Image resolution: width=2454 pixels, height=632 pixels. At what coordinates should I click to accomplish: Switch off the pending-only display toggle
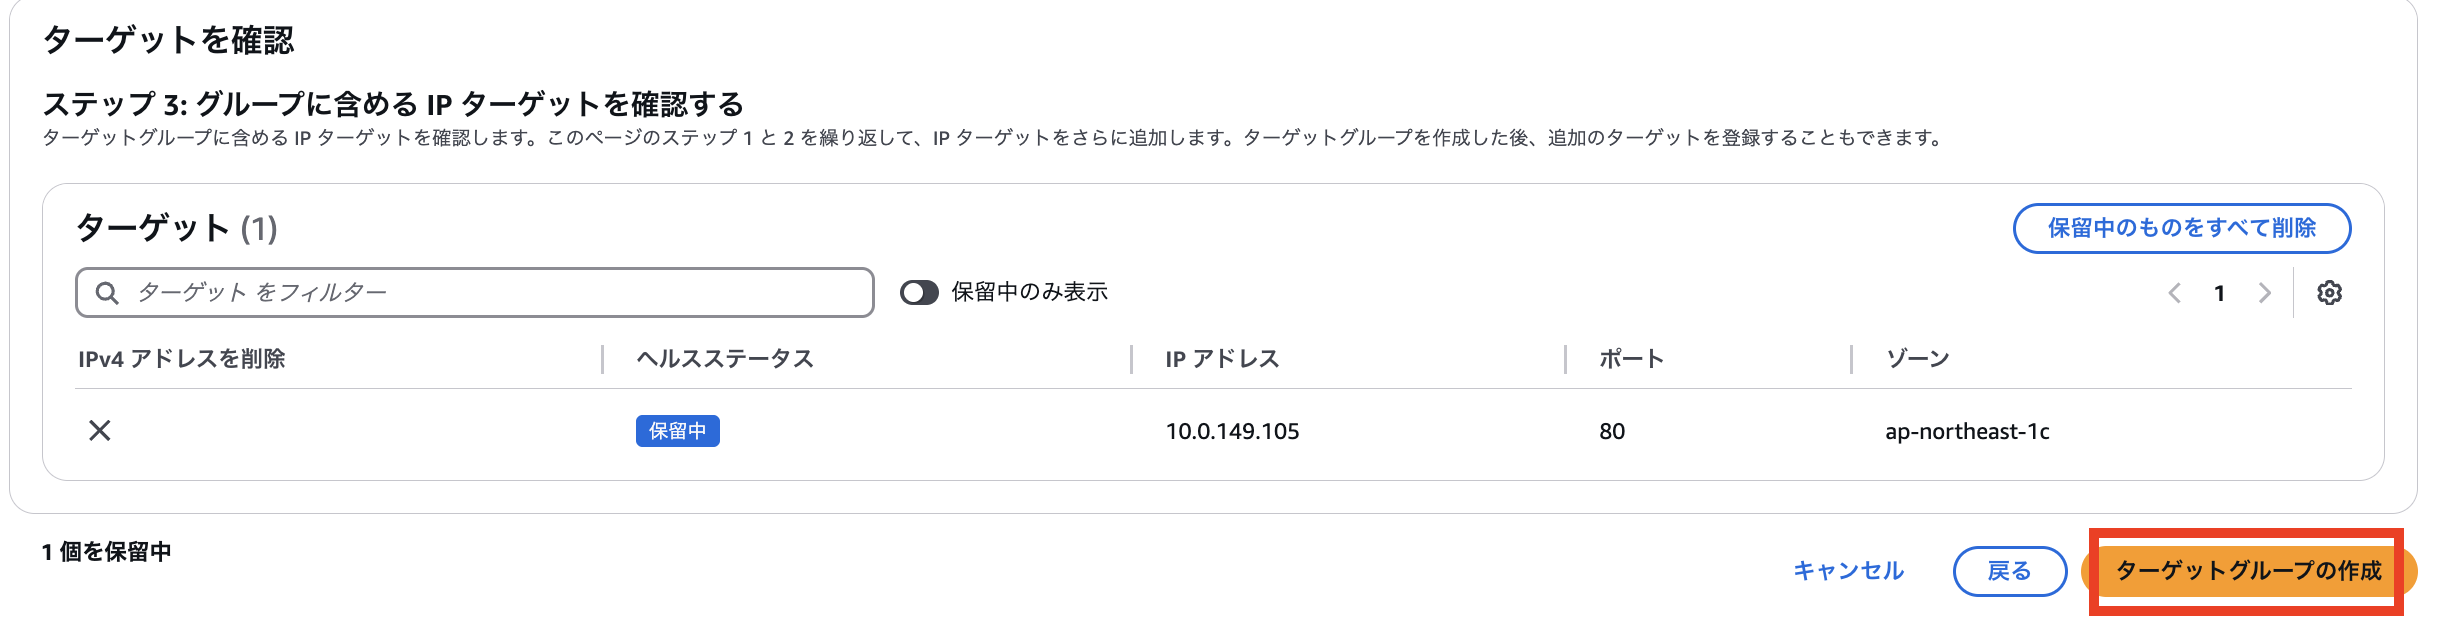920,292
